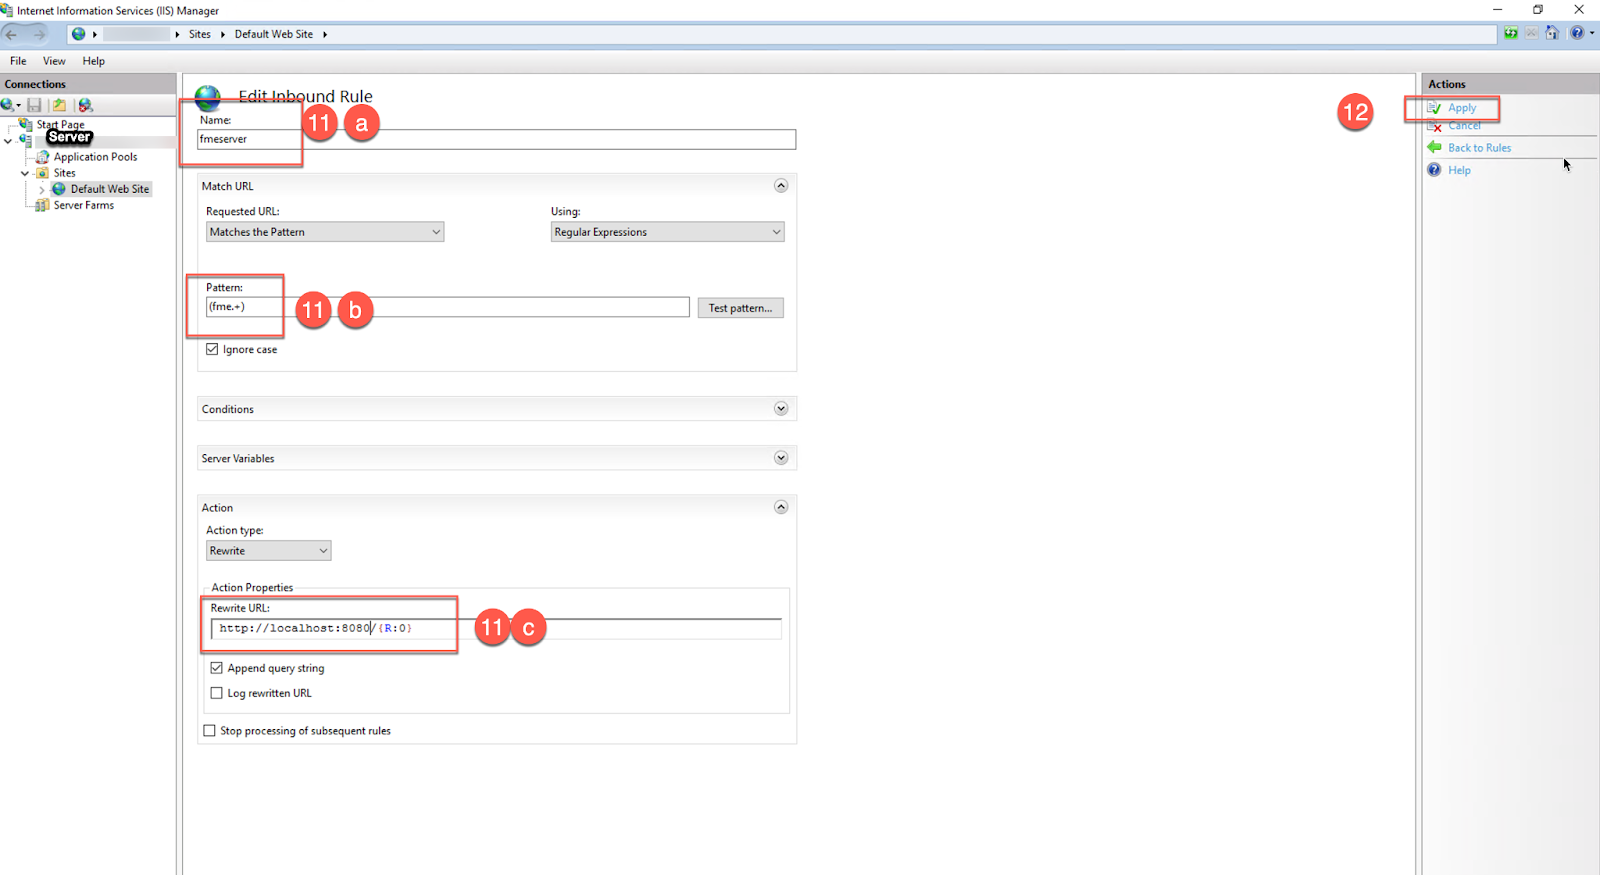Click the Stop toolbar icon beside Refresh
This screenshot has width=1600, height=875.
(x=1531, y=33)
